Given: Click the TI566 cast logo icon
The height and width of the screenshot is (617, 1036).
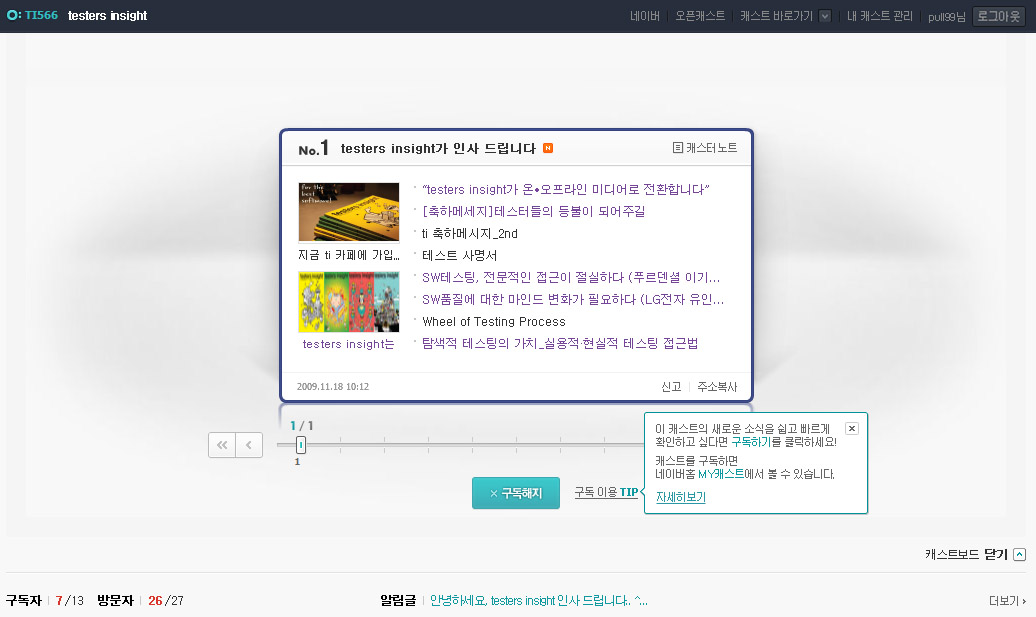Looking at the screenshot, I should (x=13, y=16).
